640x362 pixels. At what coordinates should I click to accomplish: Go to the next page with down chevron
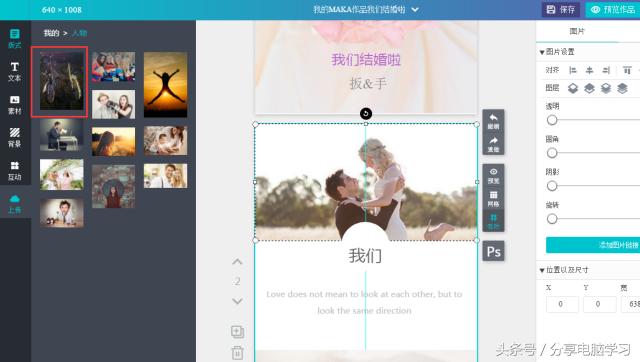[x=237, y=301]
